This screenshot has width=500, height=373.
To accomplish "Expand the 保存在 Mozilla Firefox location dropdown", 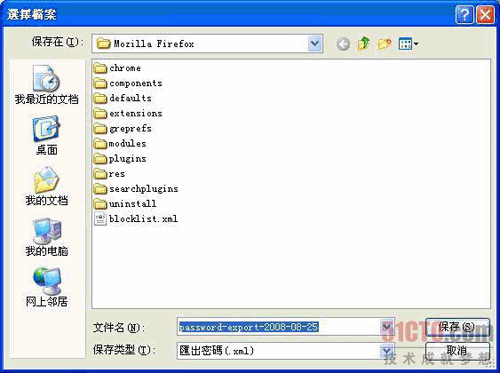I will tap(315, 43).
